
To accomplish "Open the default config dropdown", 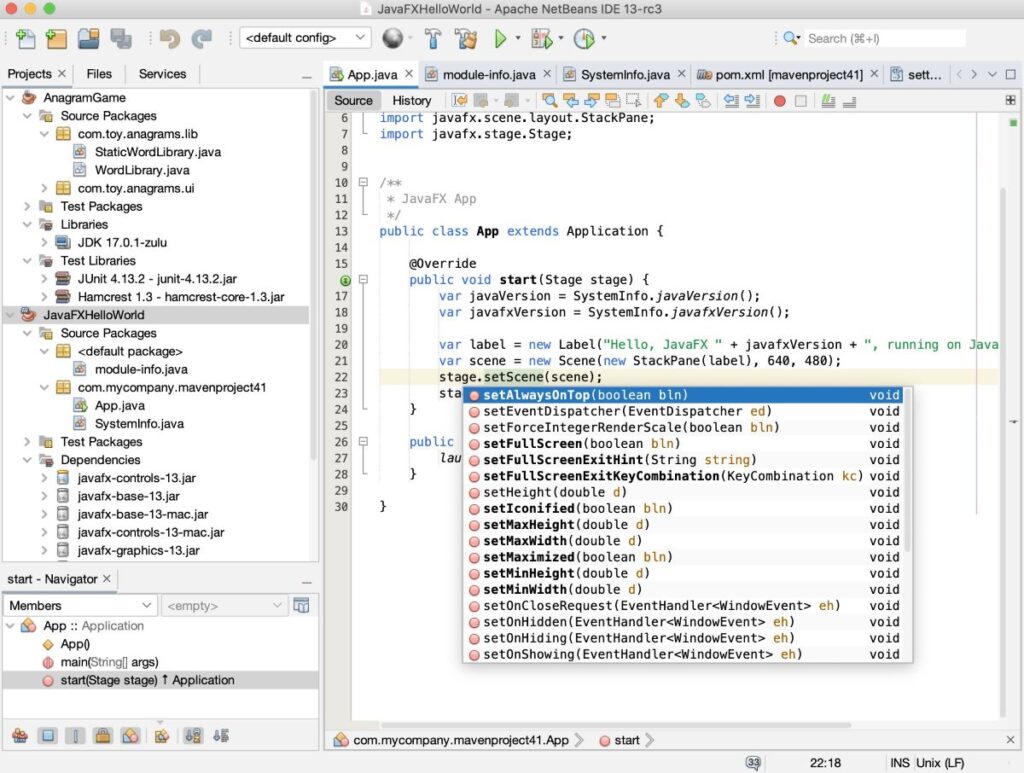I will pos(305,37).
